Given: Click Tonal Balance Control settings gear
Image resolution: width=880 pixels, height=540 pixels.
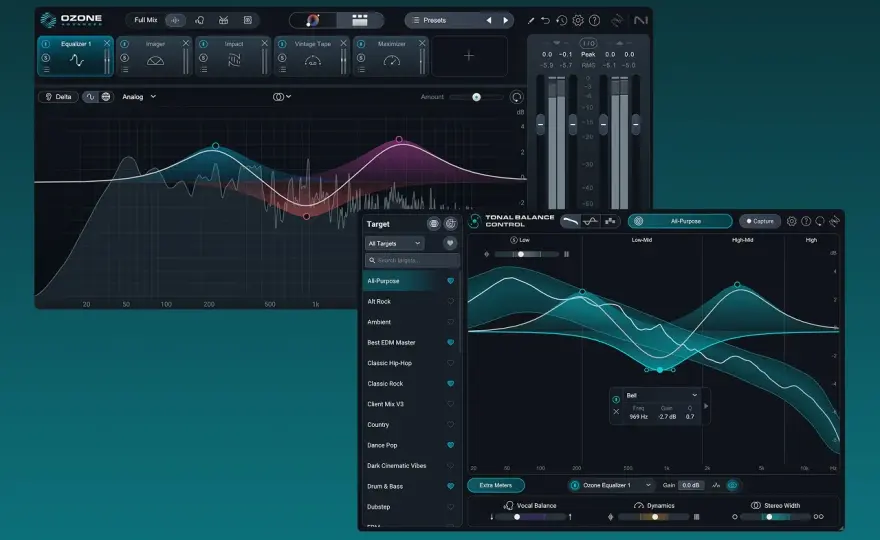Looking at the screenshot, I should (x=791, y=221).
